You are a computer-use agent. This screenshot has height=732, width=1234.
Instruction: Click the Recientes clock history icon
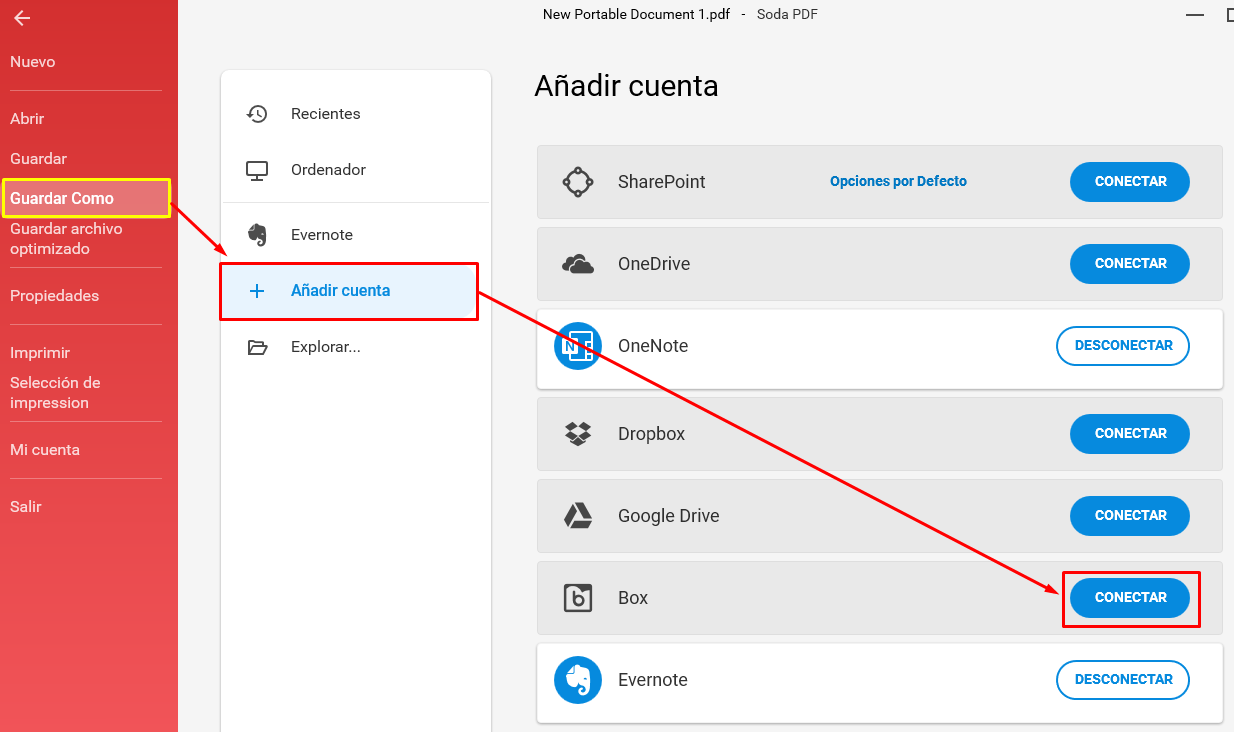(x=257, y=114)
